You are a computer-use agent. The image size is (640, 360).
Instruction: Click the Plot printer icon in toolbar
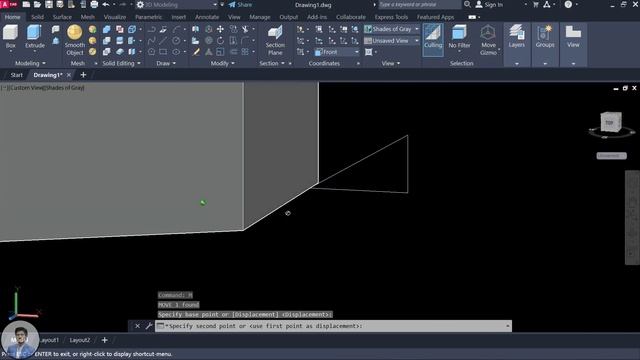(94, 4)
